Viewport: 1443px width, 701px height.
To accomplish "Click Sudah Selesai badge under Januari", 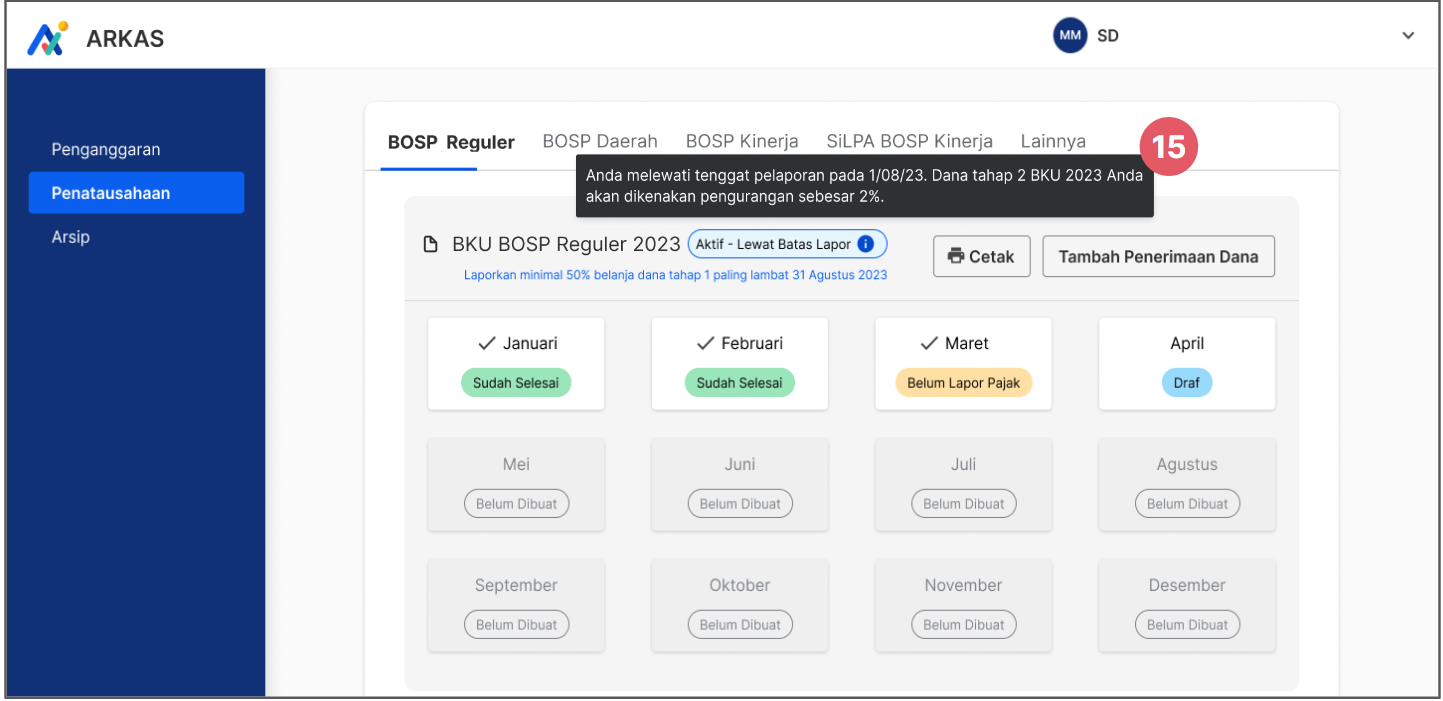I will [x=516, y=383].
